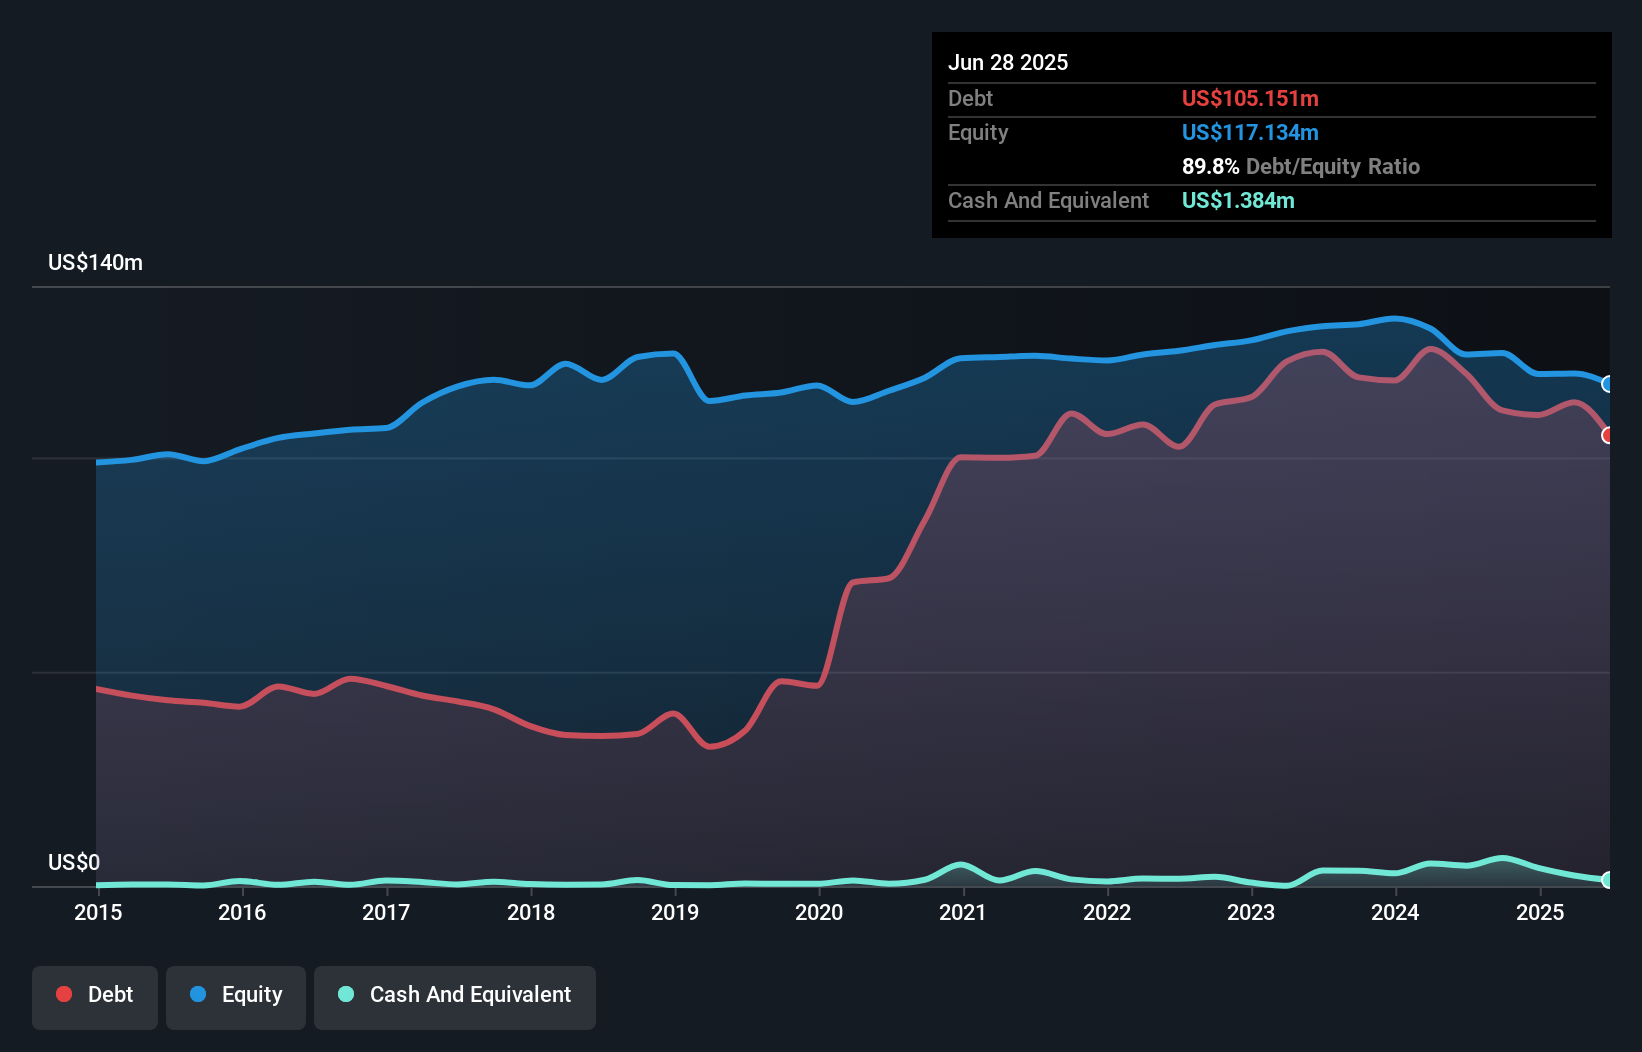The width and height of the screenshot is (1642, 1052).
Task: Click the green US$1.384m cash value
Action: [1238, 200]
